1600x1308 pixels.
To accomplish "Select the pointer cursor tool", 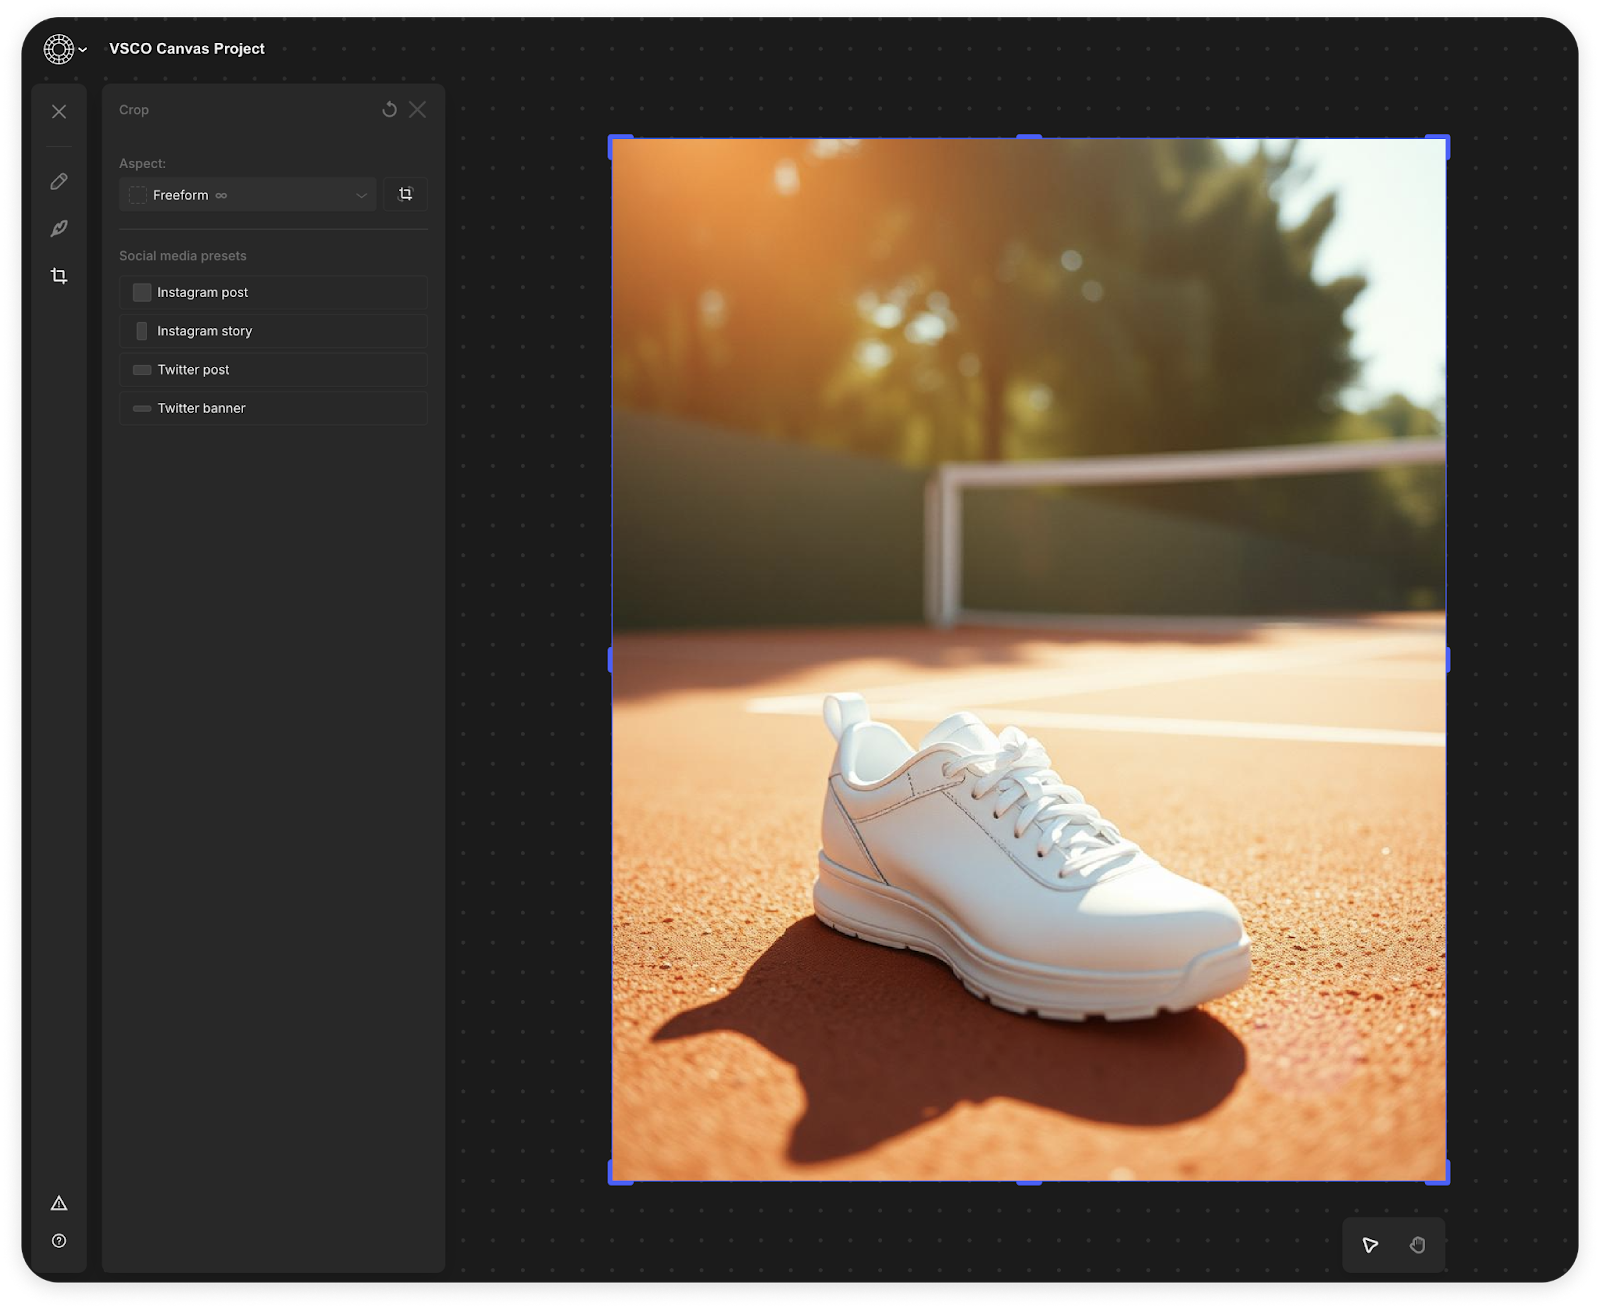I will (x=1370, y=1245).
